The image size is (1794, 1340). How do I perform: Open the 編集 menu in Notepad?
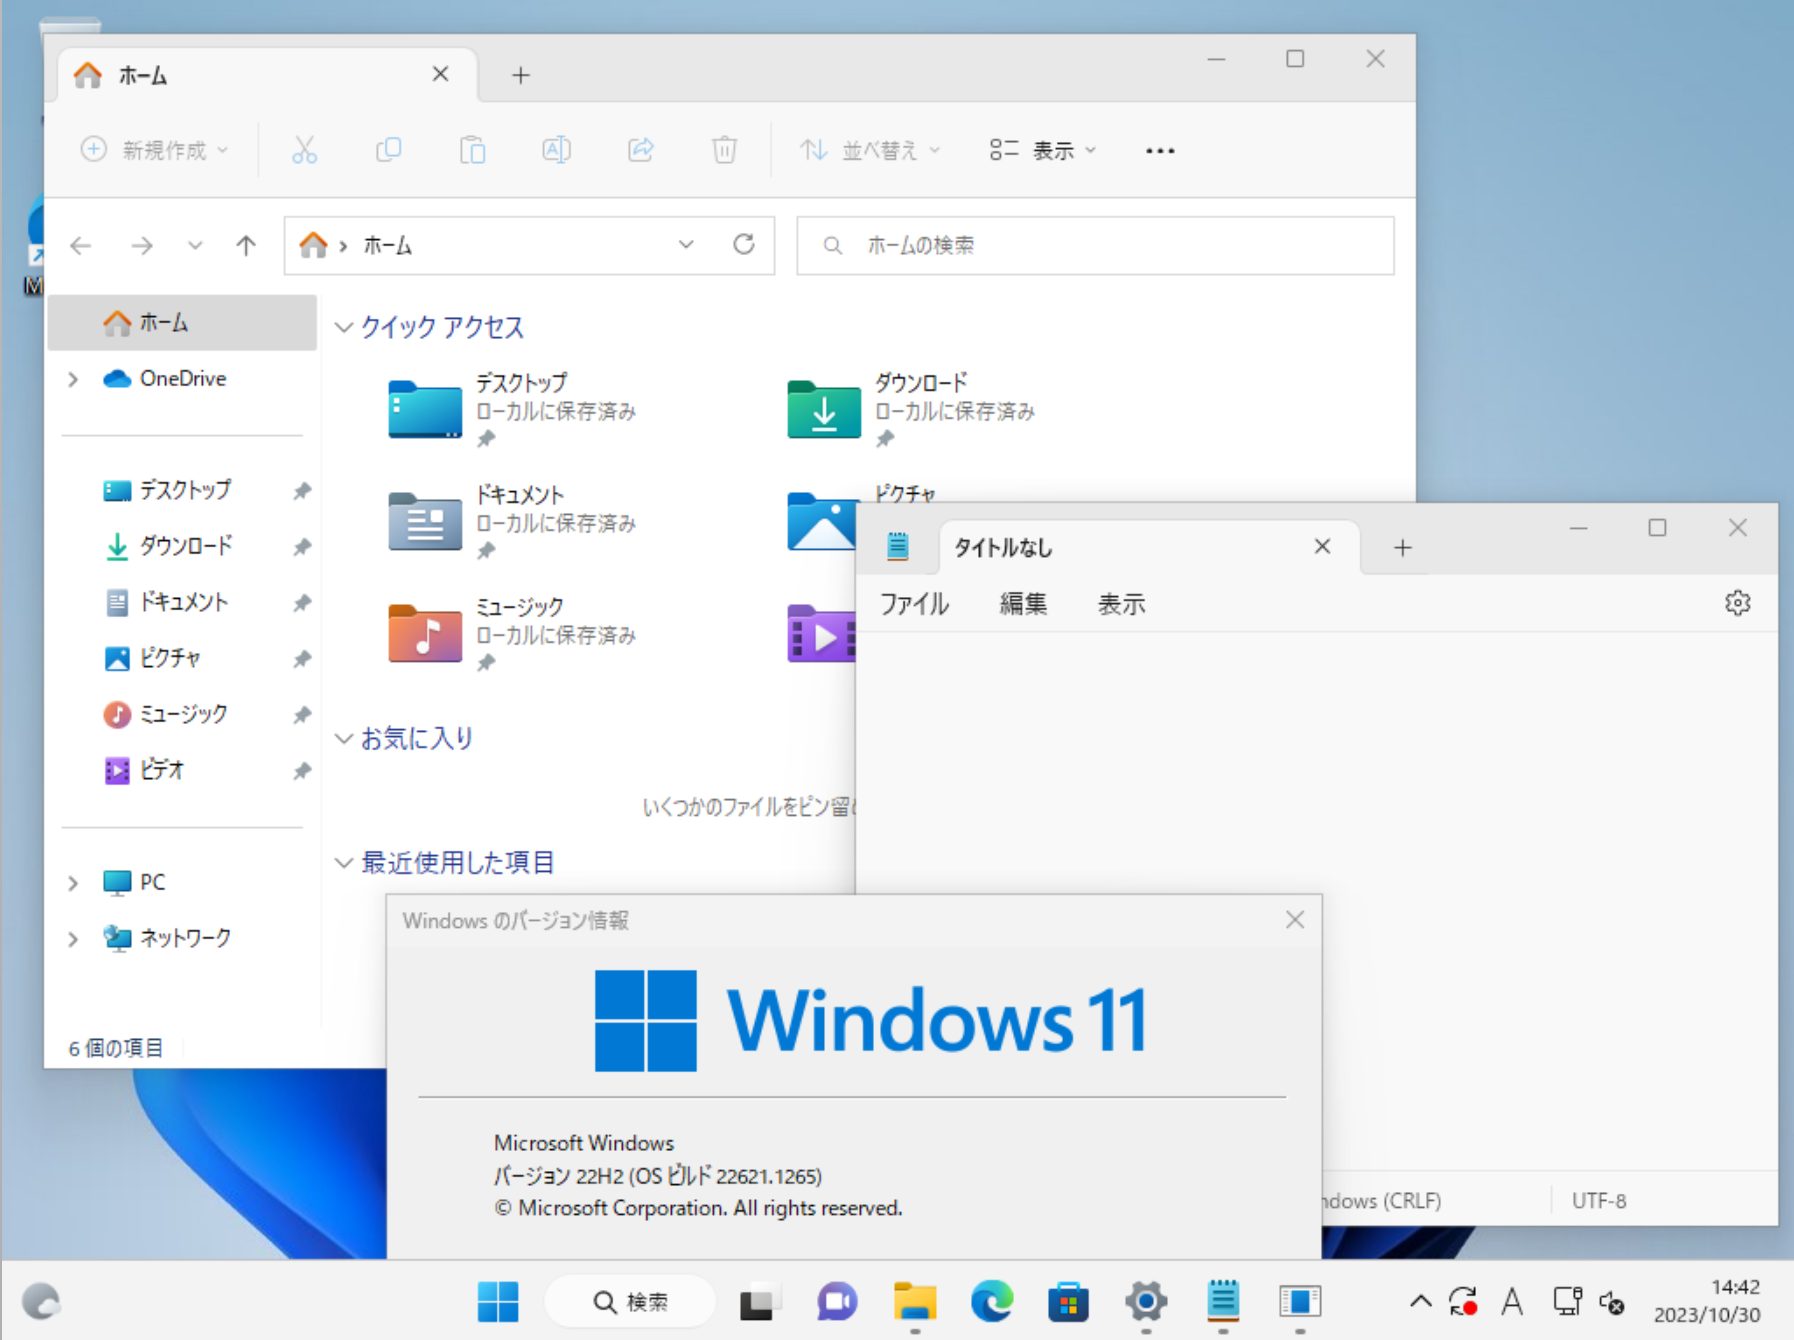(x=1022, y=604)
